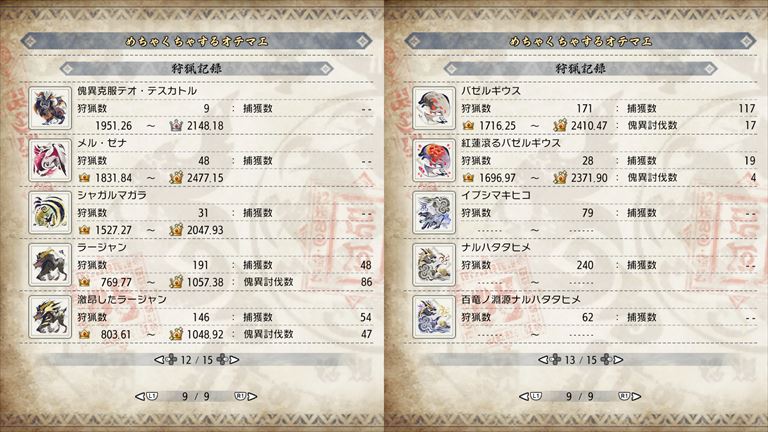The width and height of the screenshot is (768, 432).
Task: Select the ナルハタタヒメ monster icon
Action: tap(434, 264)
